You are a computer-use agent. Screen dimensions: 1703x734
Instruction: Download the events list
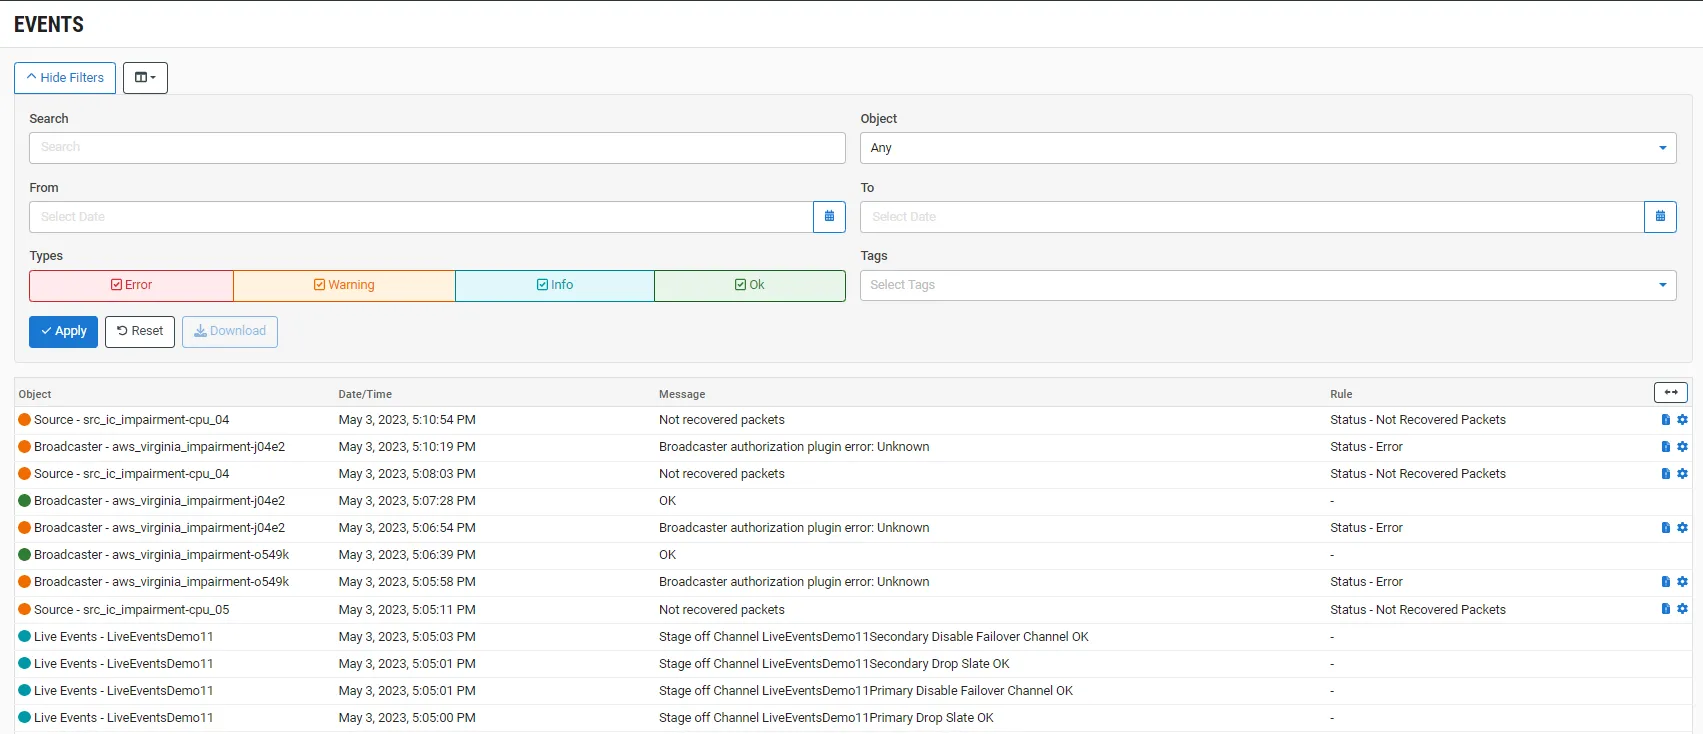coord(230,332)
